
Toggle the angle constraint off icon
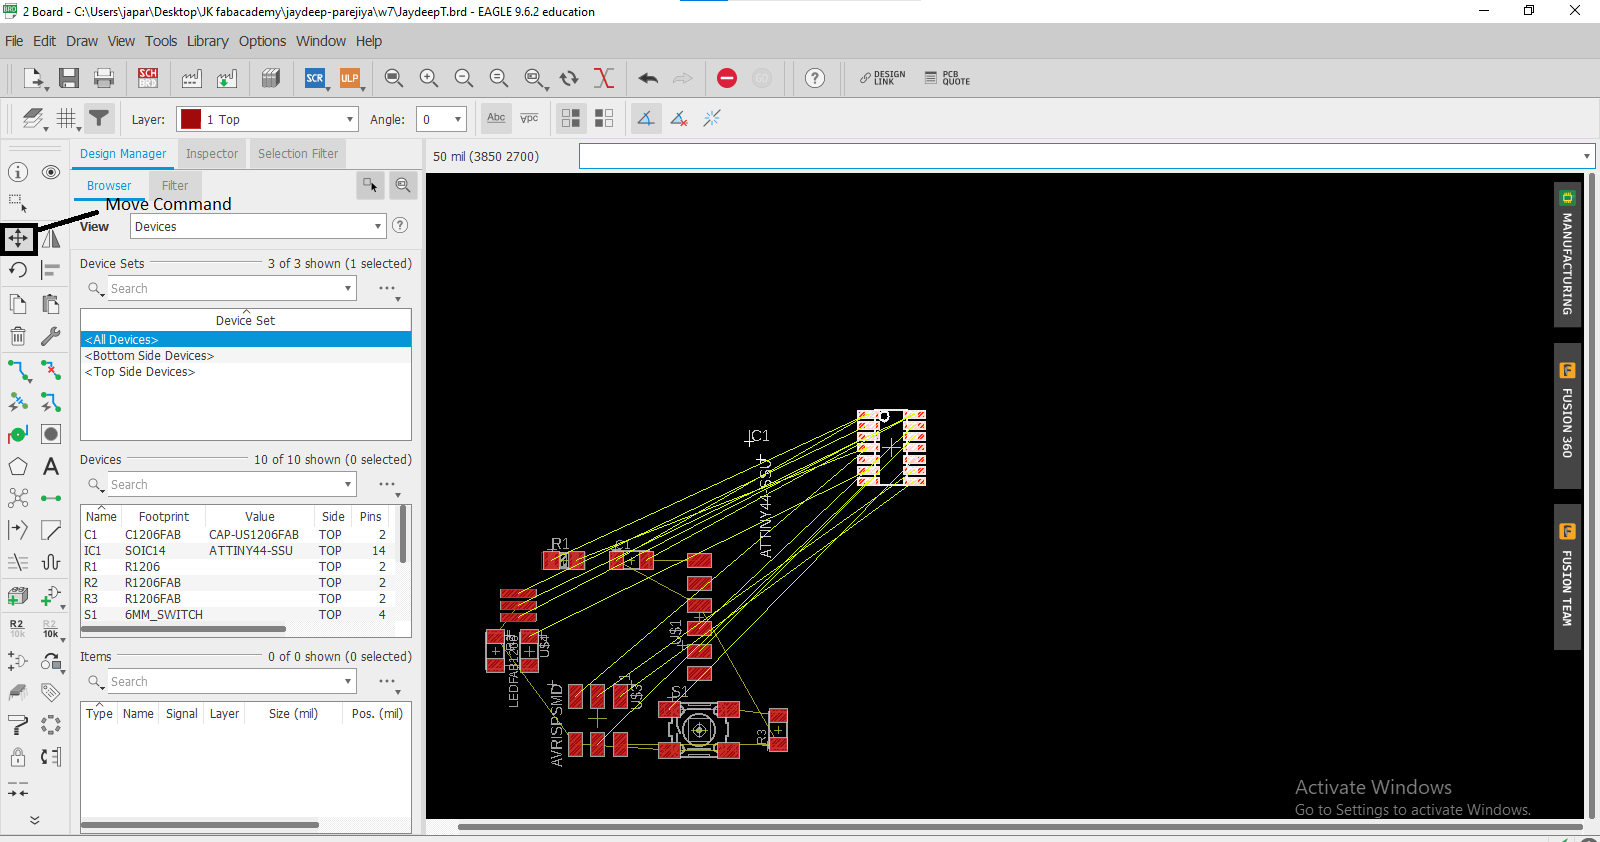tap(679, 118)
